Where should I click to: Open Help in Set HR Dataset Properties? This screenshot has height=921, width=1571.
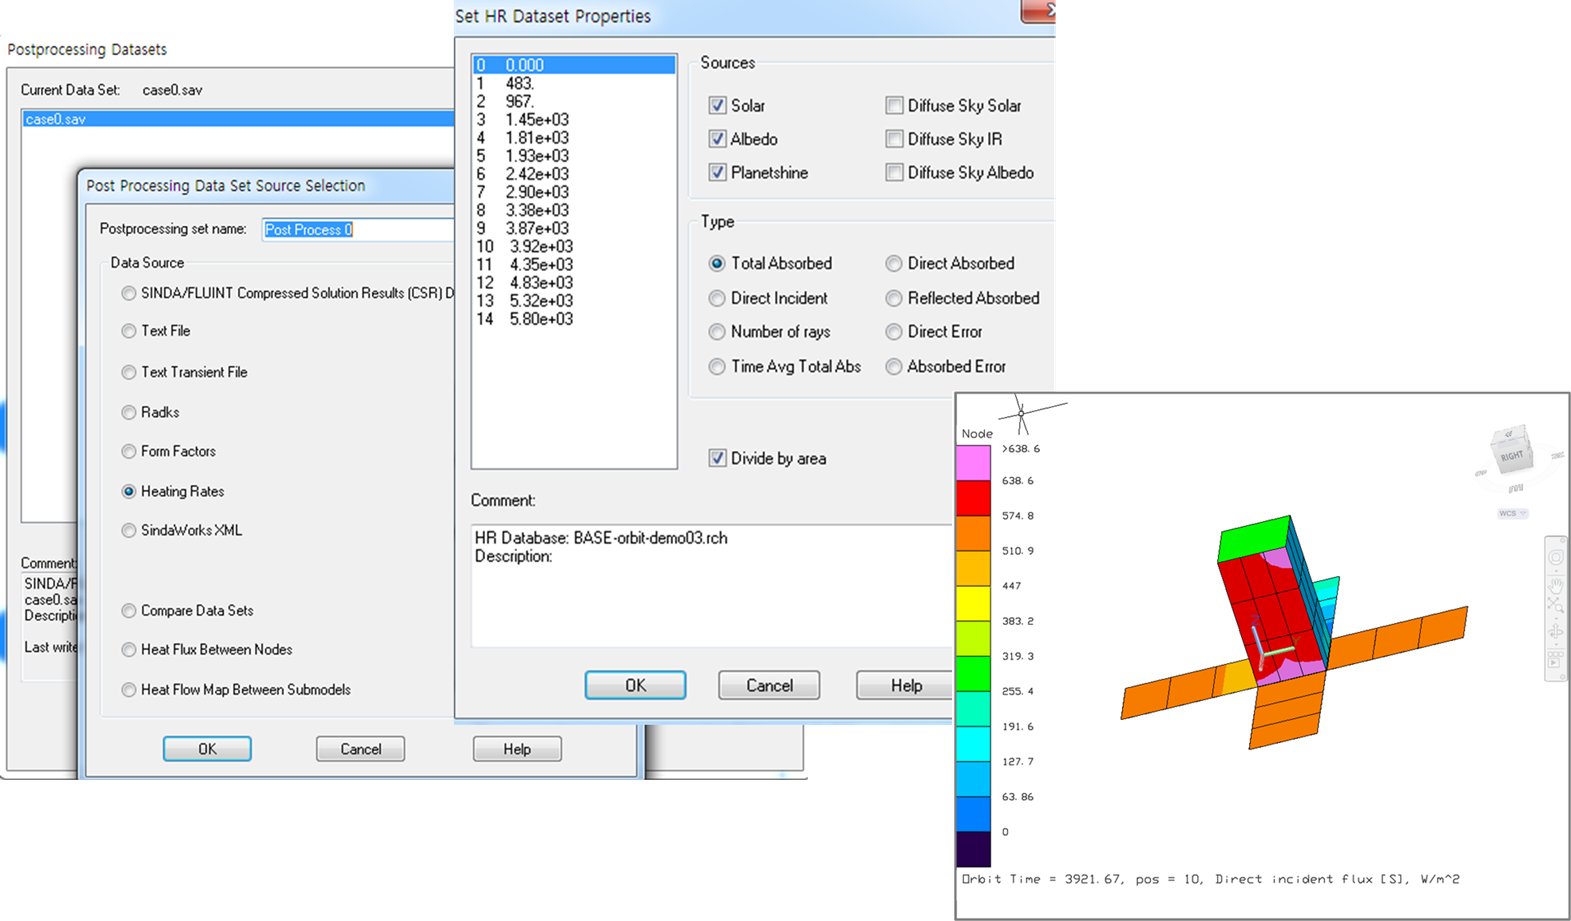click(906, 685)
